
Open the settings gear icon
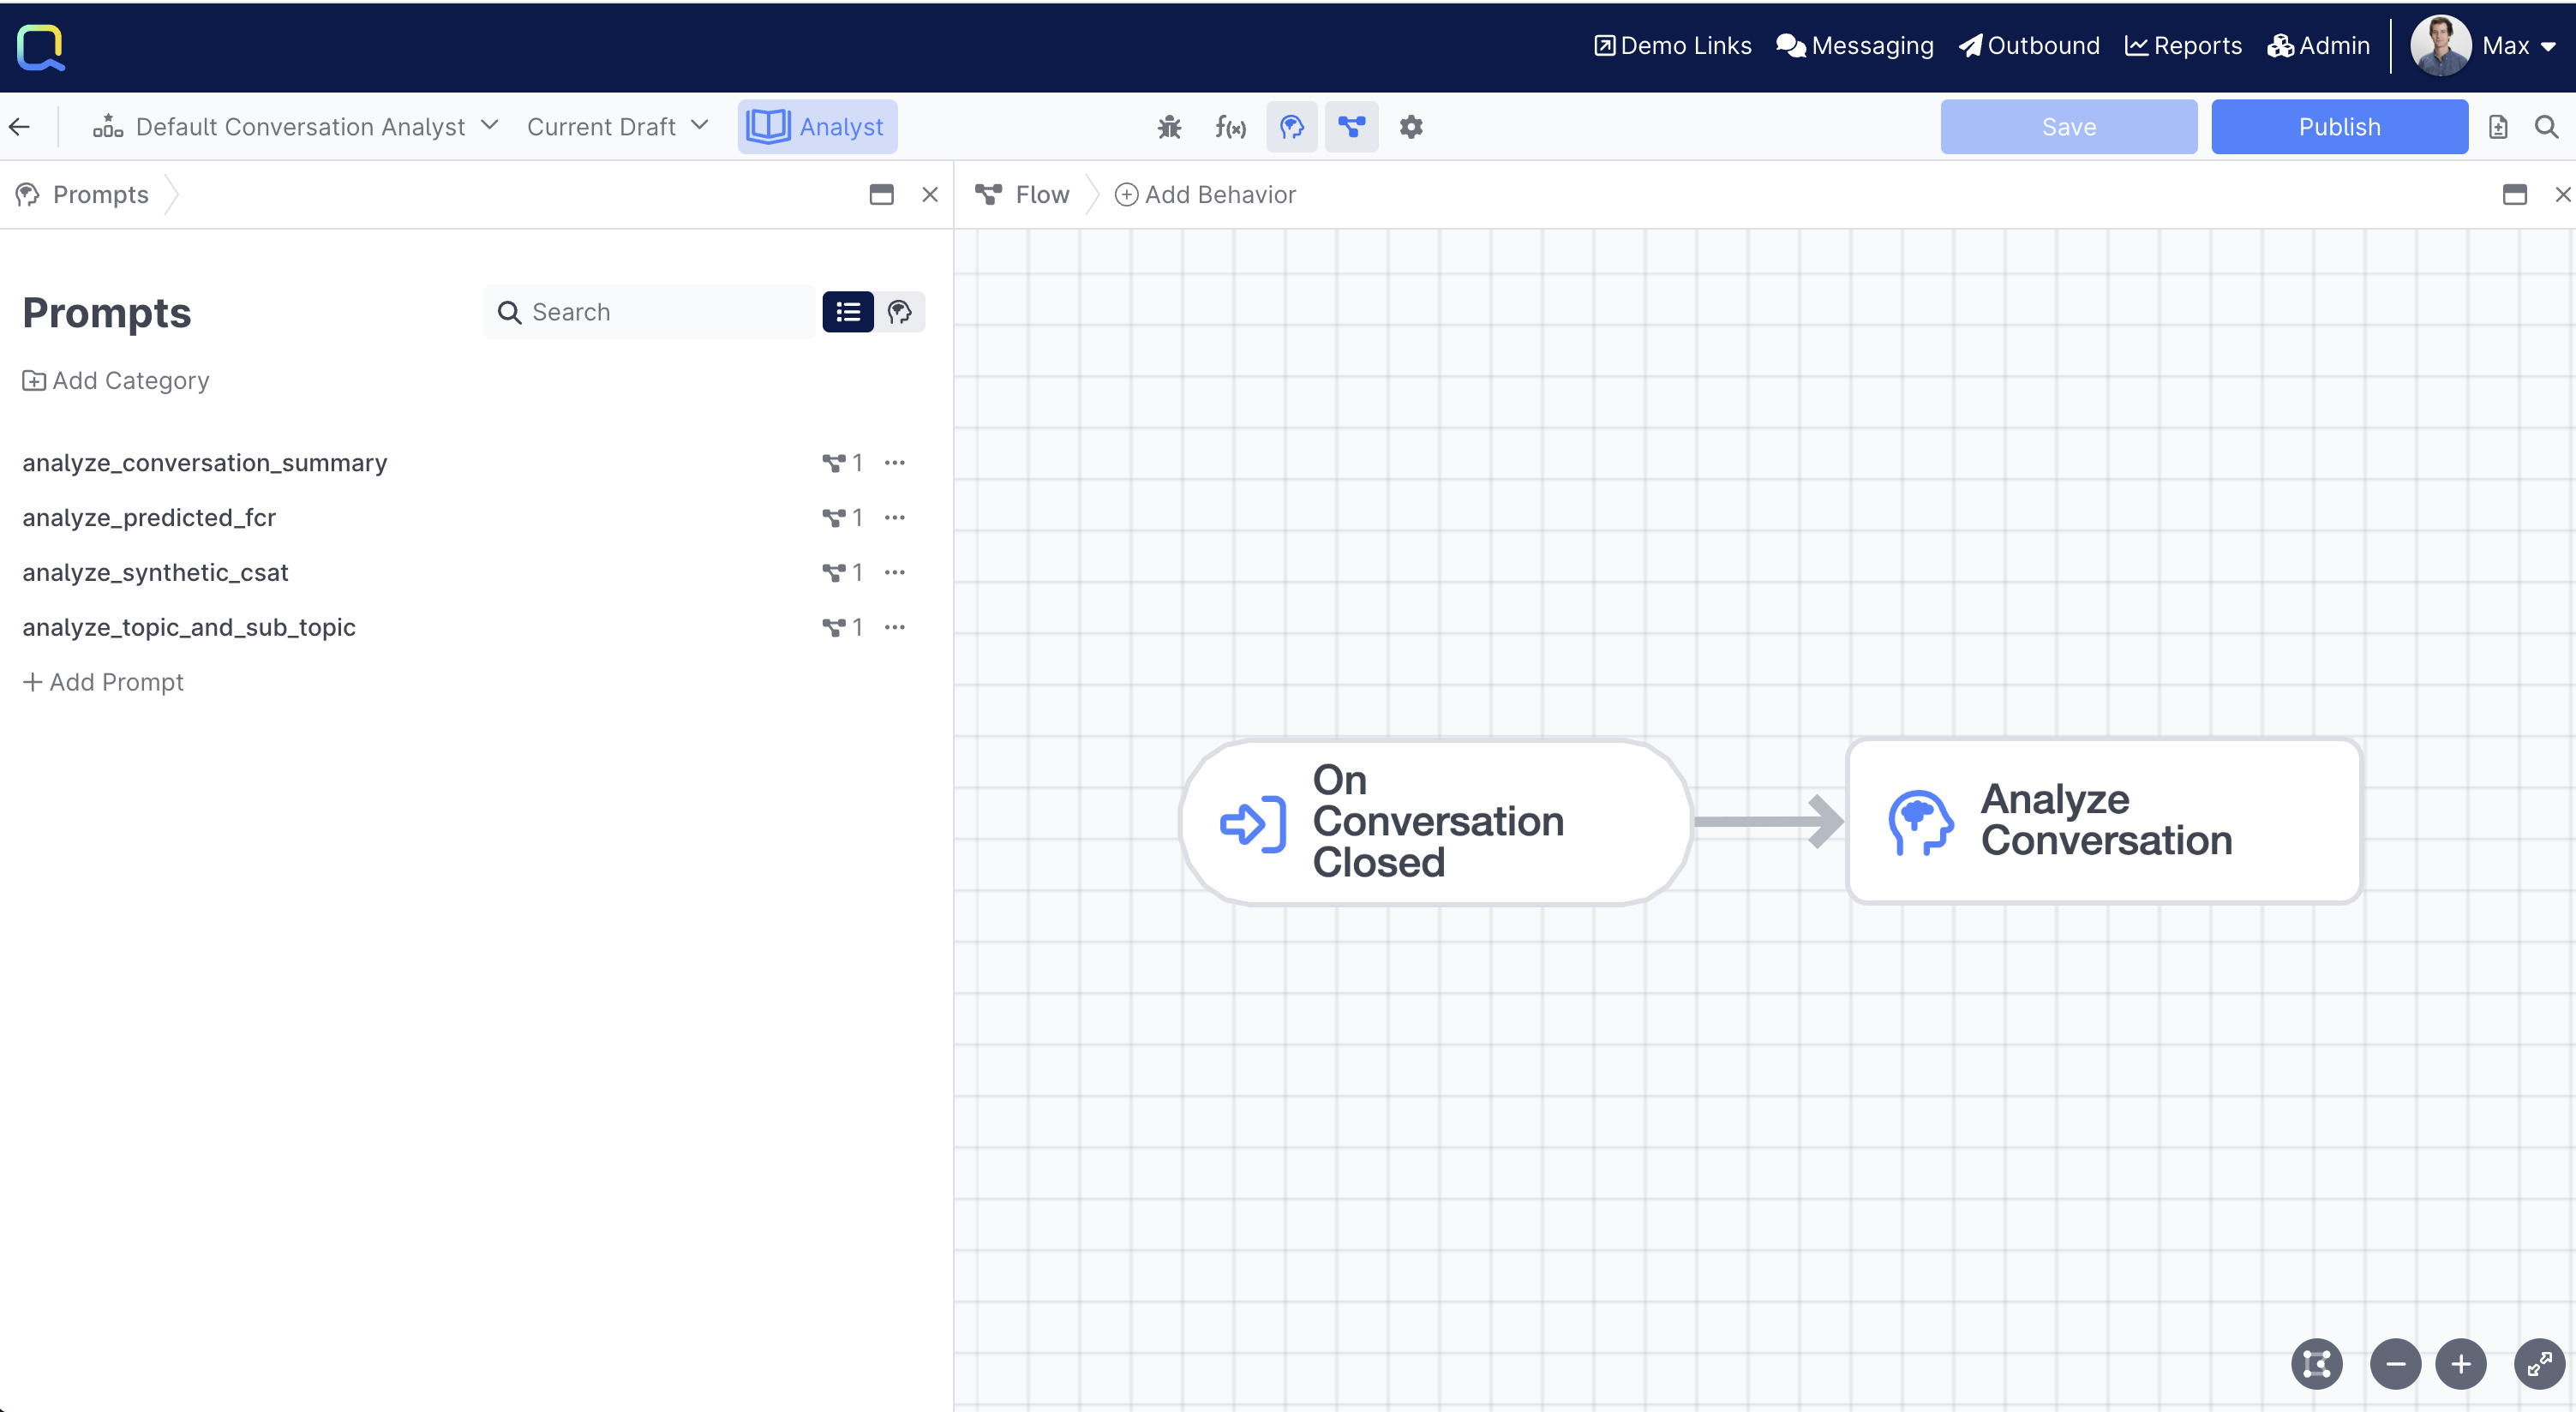tap(1410, 127)
